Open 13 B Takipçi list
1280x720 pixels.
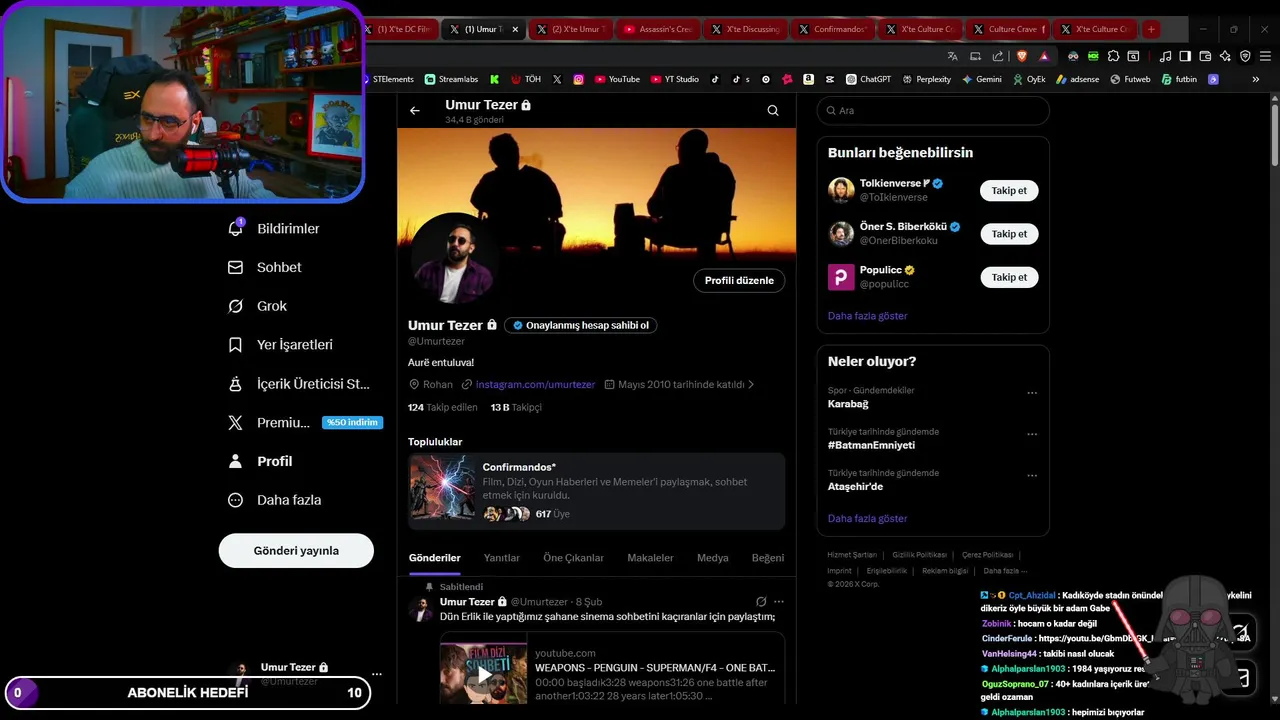pyautogui.click(x=516, y=408)
